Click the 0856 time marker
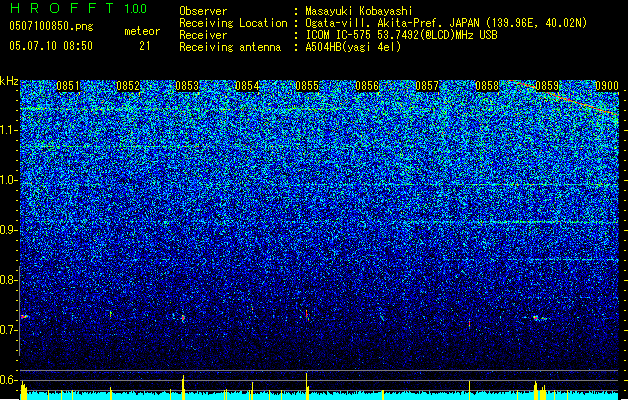 pyautogui.click(x=367, y=86)
